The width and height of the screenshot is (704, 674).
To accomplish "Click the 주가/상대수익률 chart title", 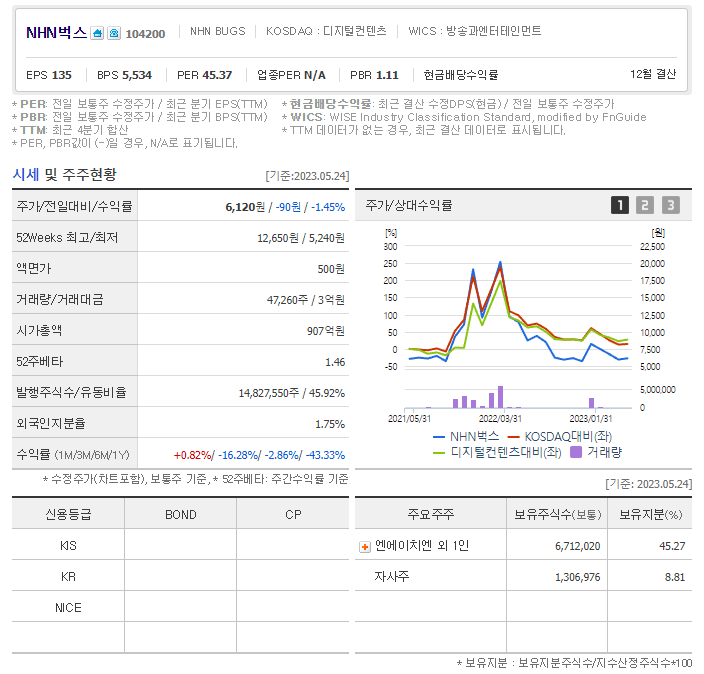I will 409,205.
